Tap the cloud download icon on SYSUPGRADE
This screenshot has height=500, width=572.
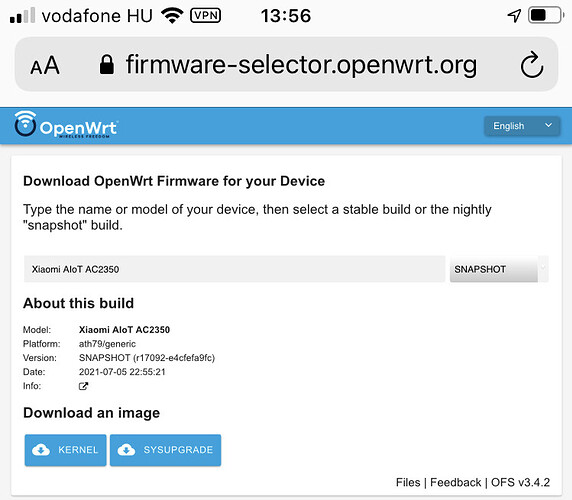[126, 450]
